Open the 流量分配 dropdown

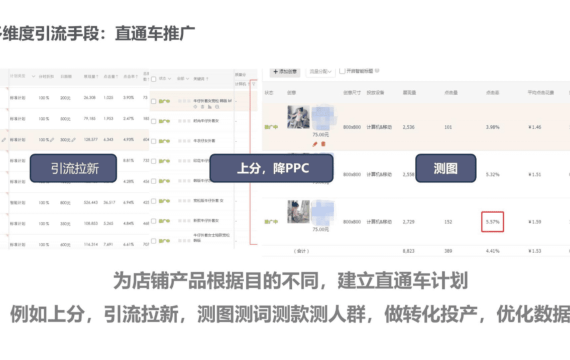[x=320, y=72]
